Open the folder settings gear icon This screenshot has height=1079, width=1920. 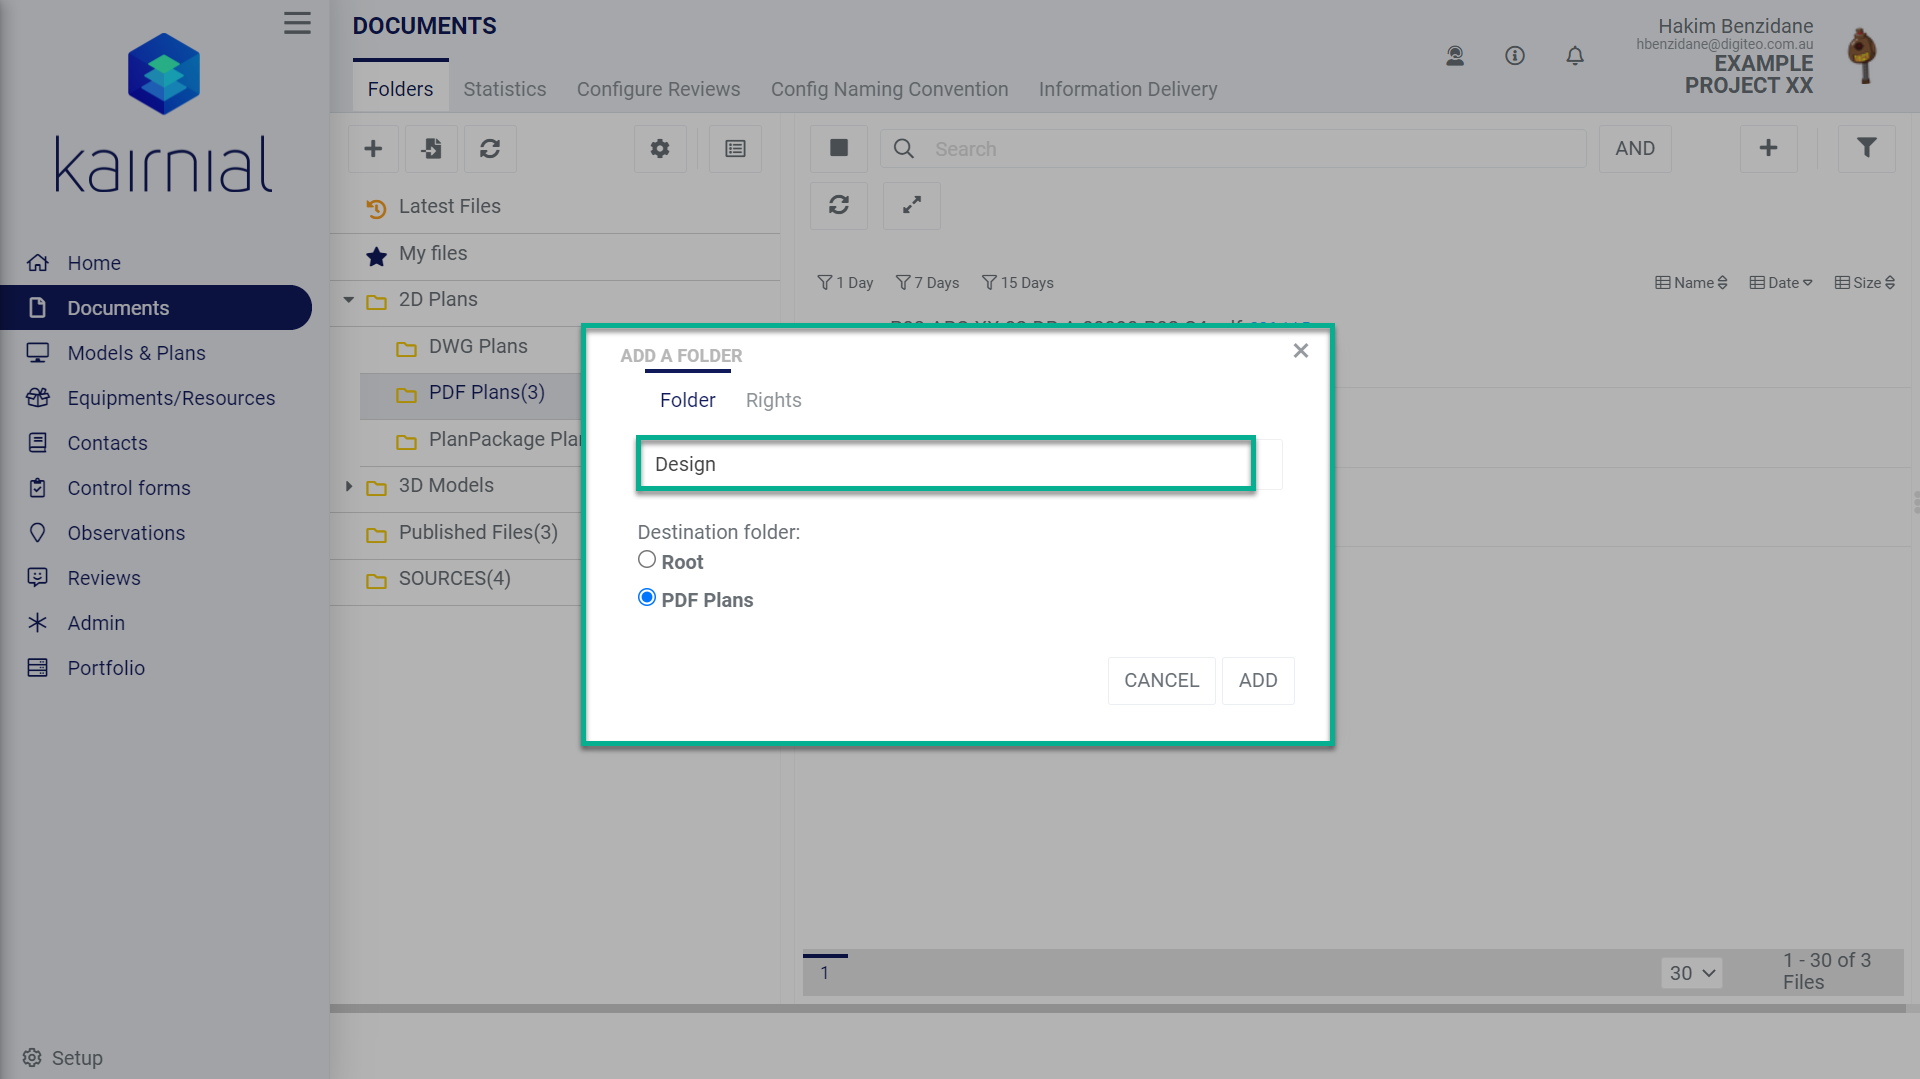point(660,148)
